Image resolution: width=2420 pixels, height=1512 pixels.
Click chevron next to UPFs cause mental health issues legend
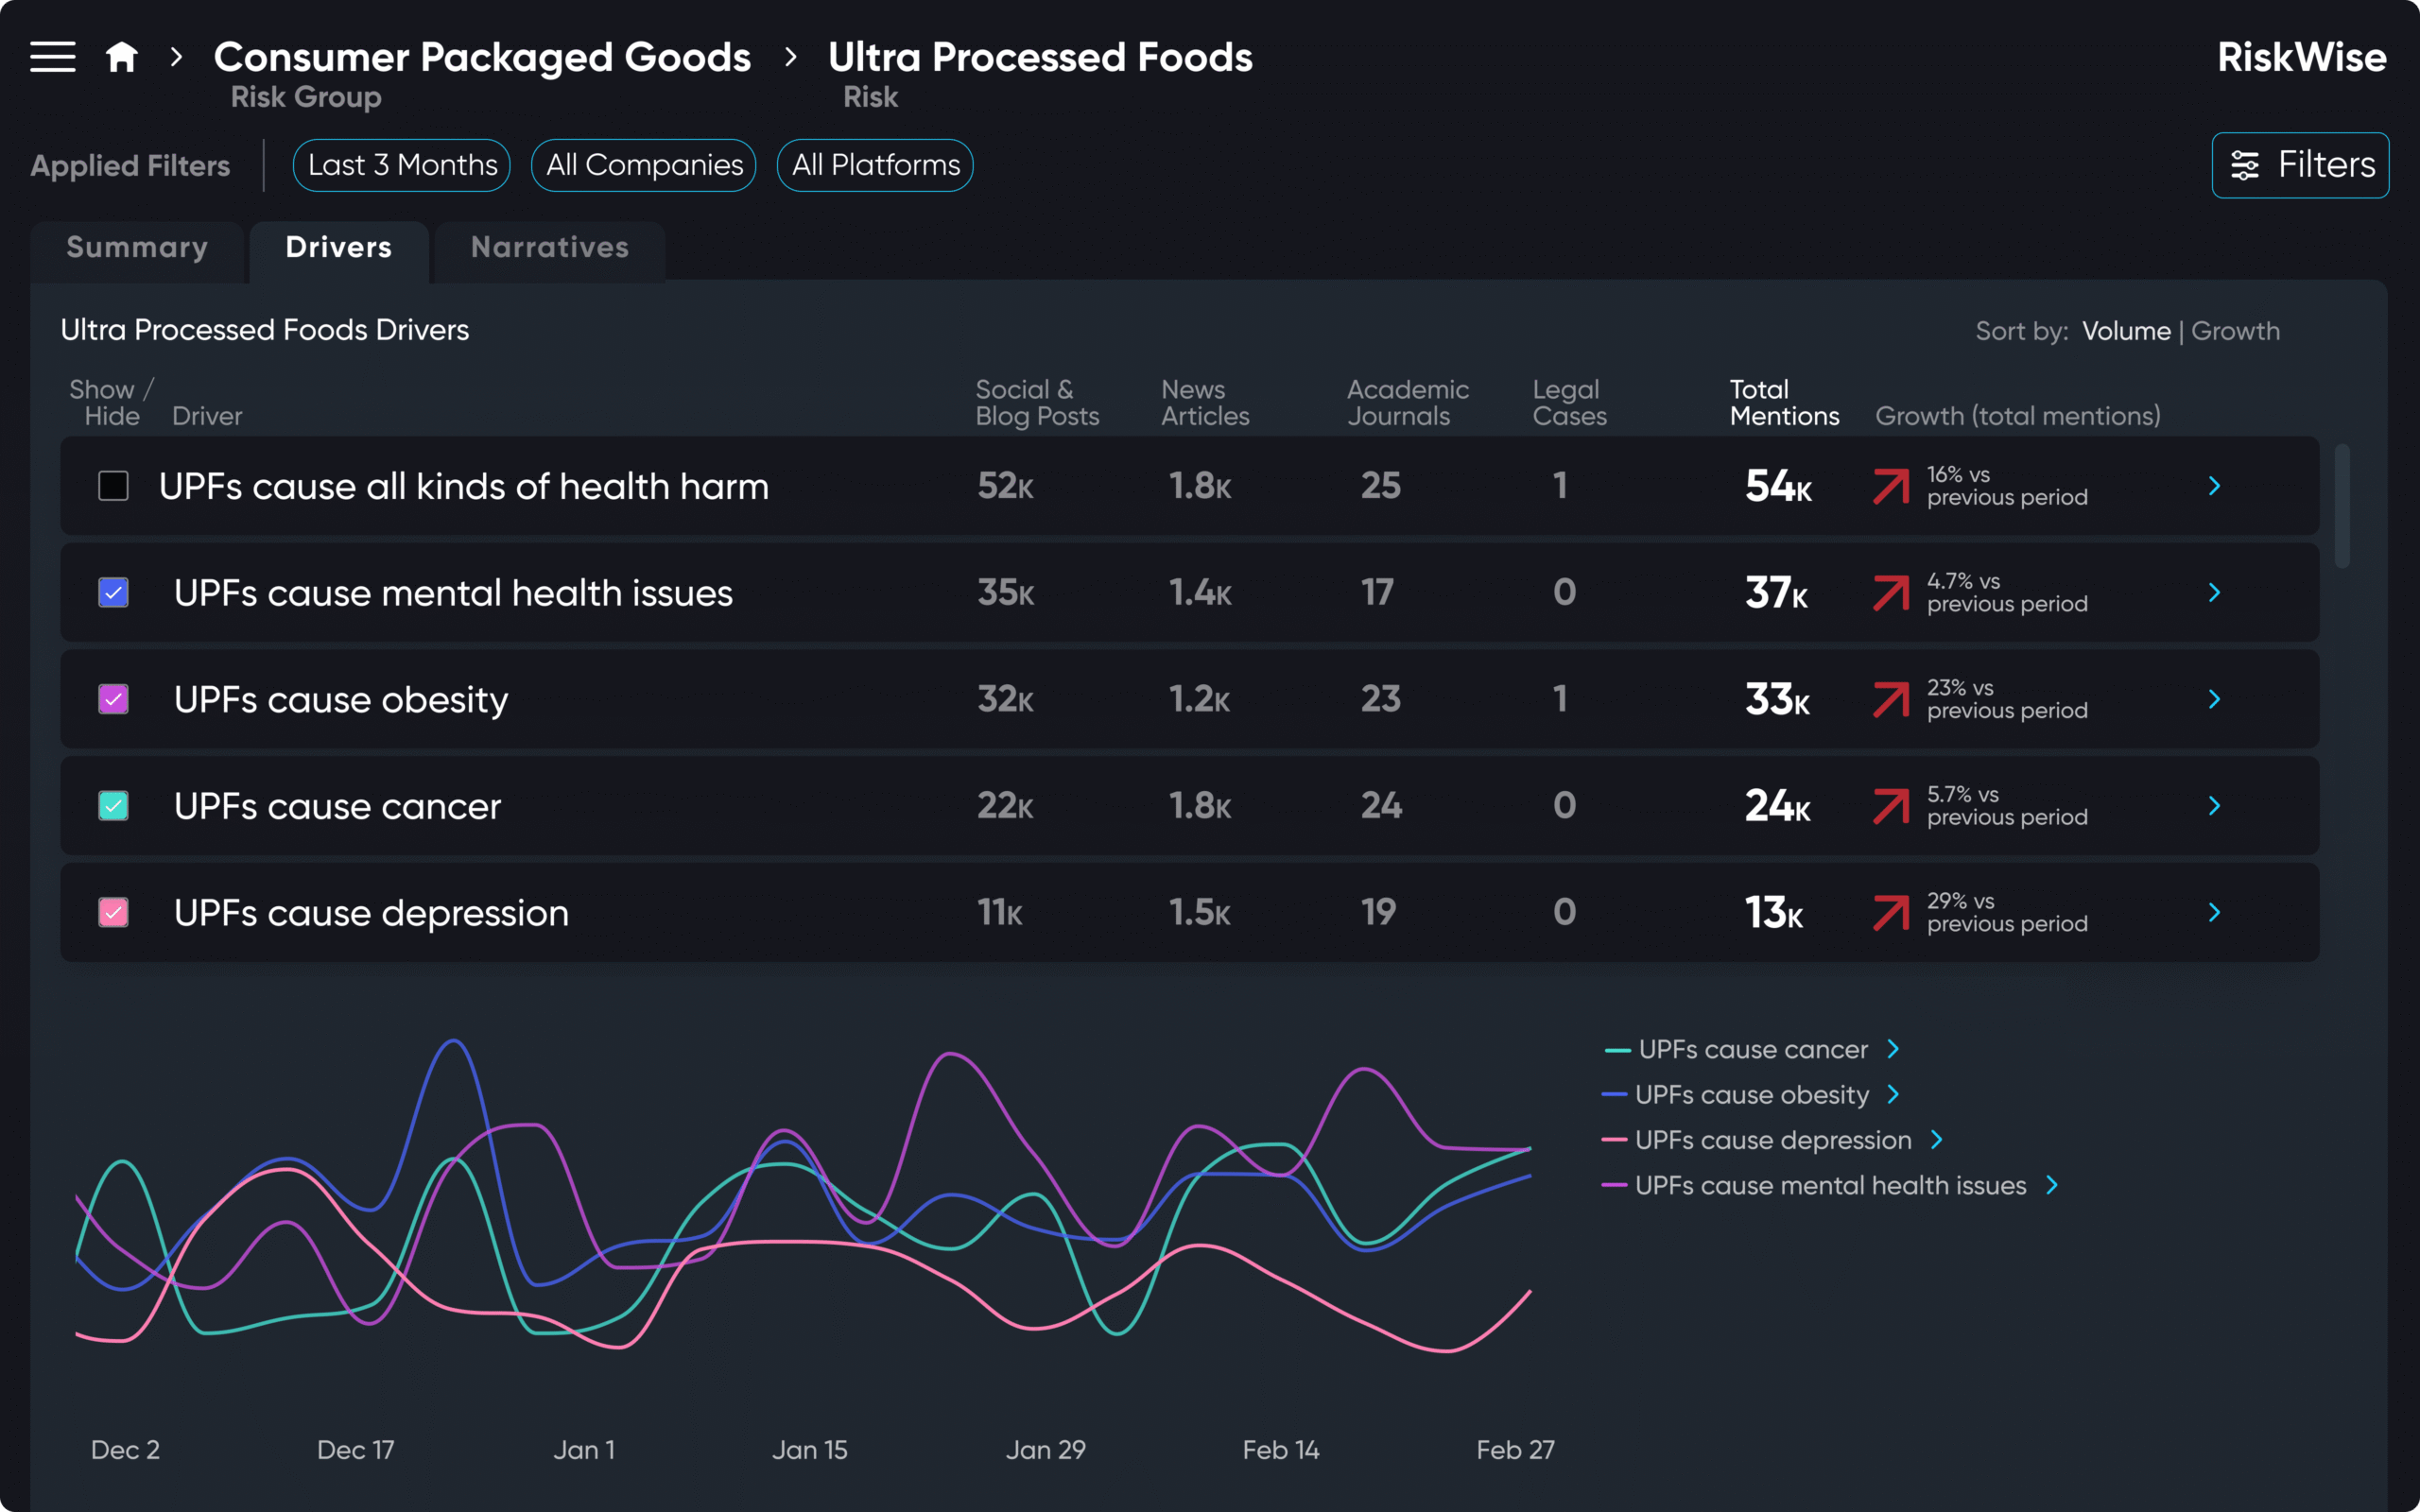tap(2052, 1185)
